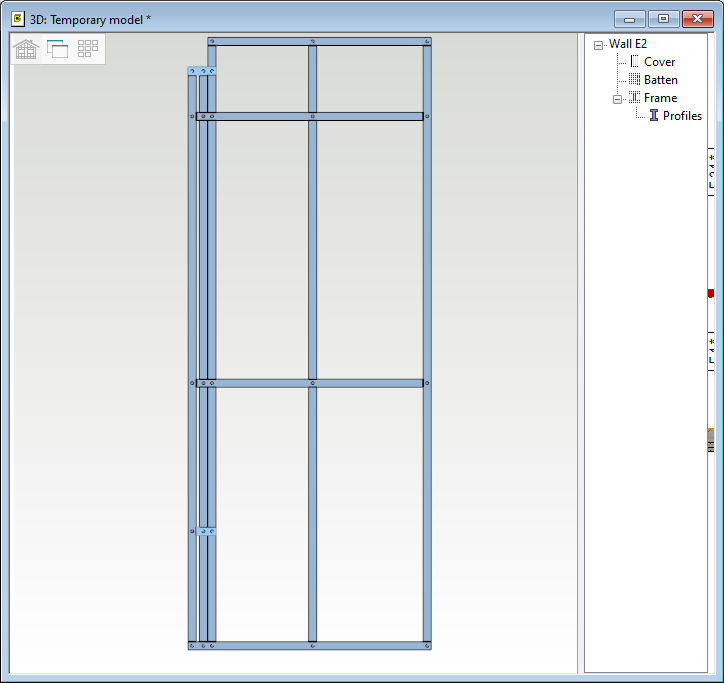The width and height of the screenshot is (724, 683).
Task: Minimize the 3D Temporary model window
Action: click(629, 19)
